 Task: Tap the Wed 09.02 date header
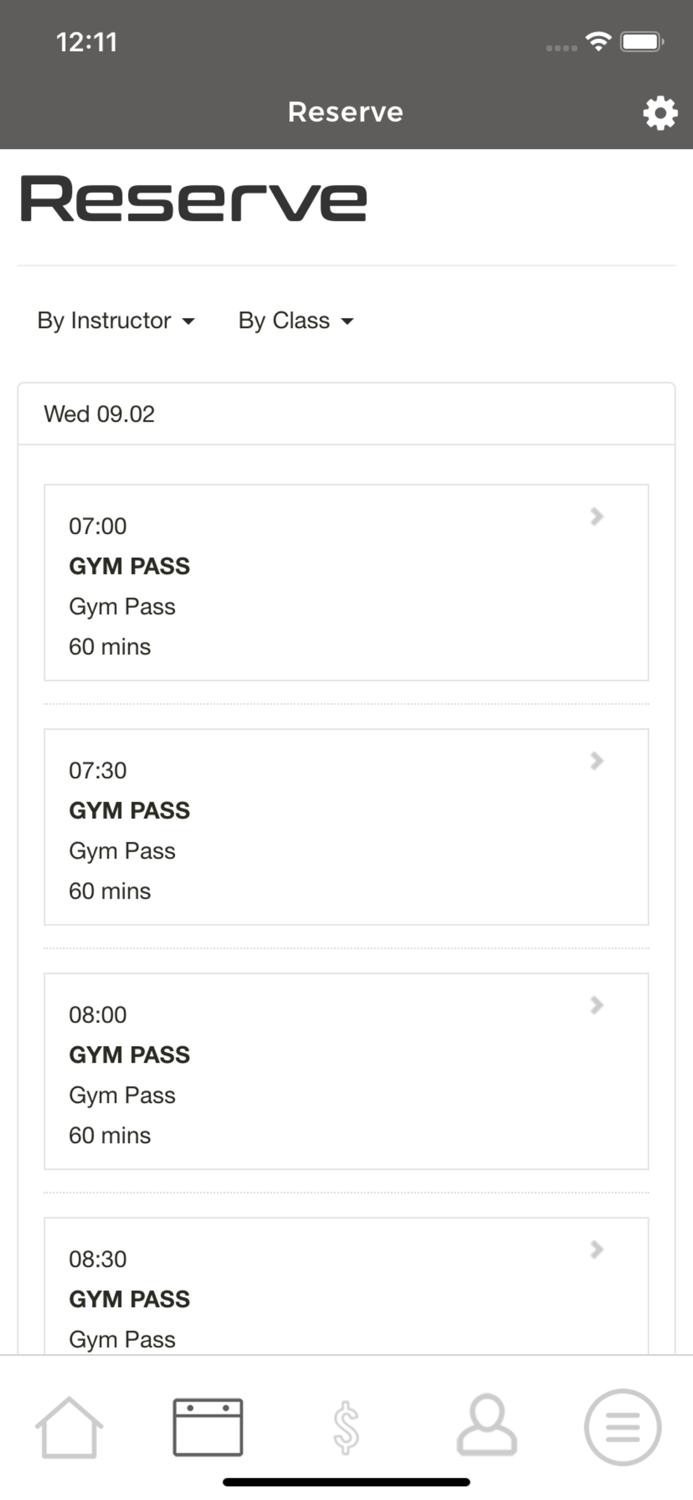99,414
